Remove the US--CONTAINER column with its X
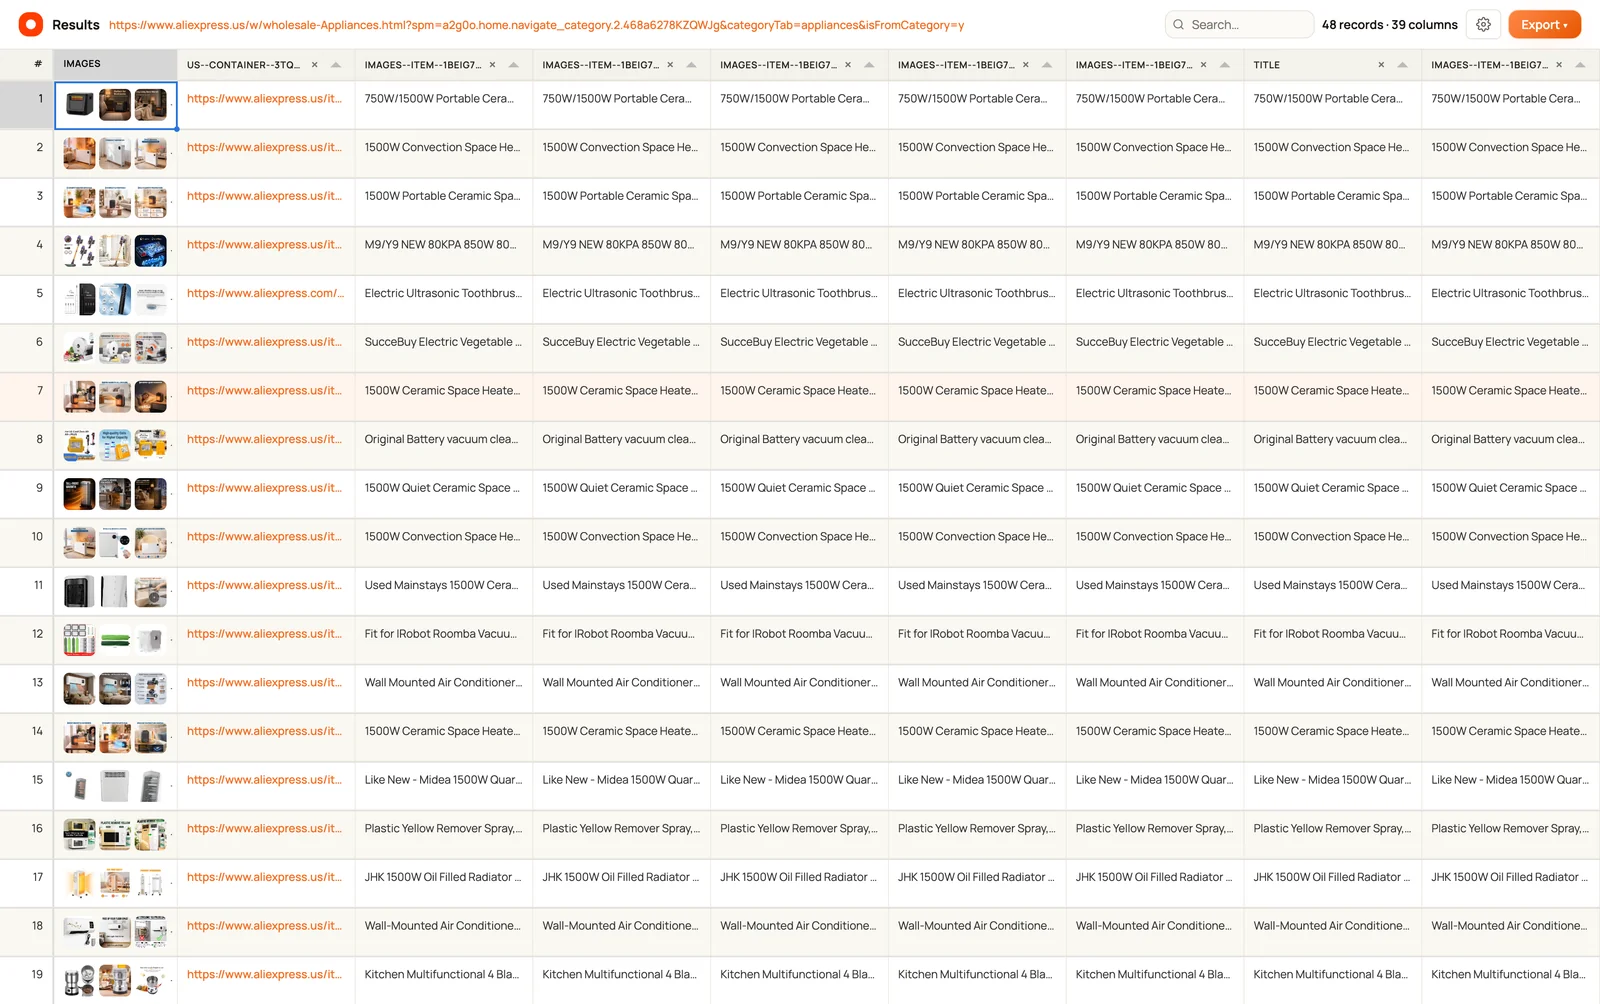The height and width of the screenshot is (1004, 1600). [314, 65]
